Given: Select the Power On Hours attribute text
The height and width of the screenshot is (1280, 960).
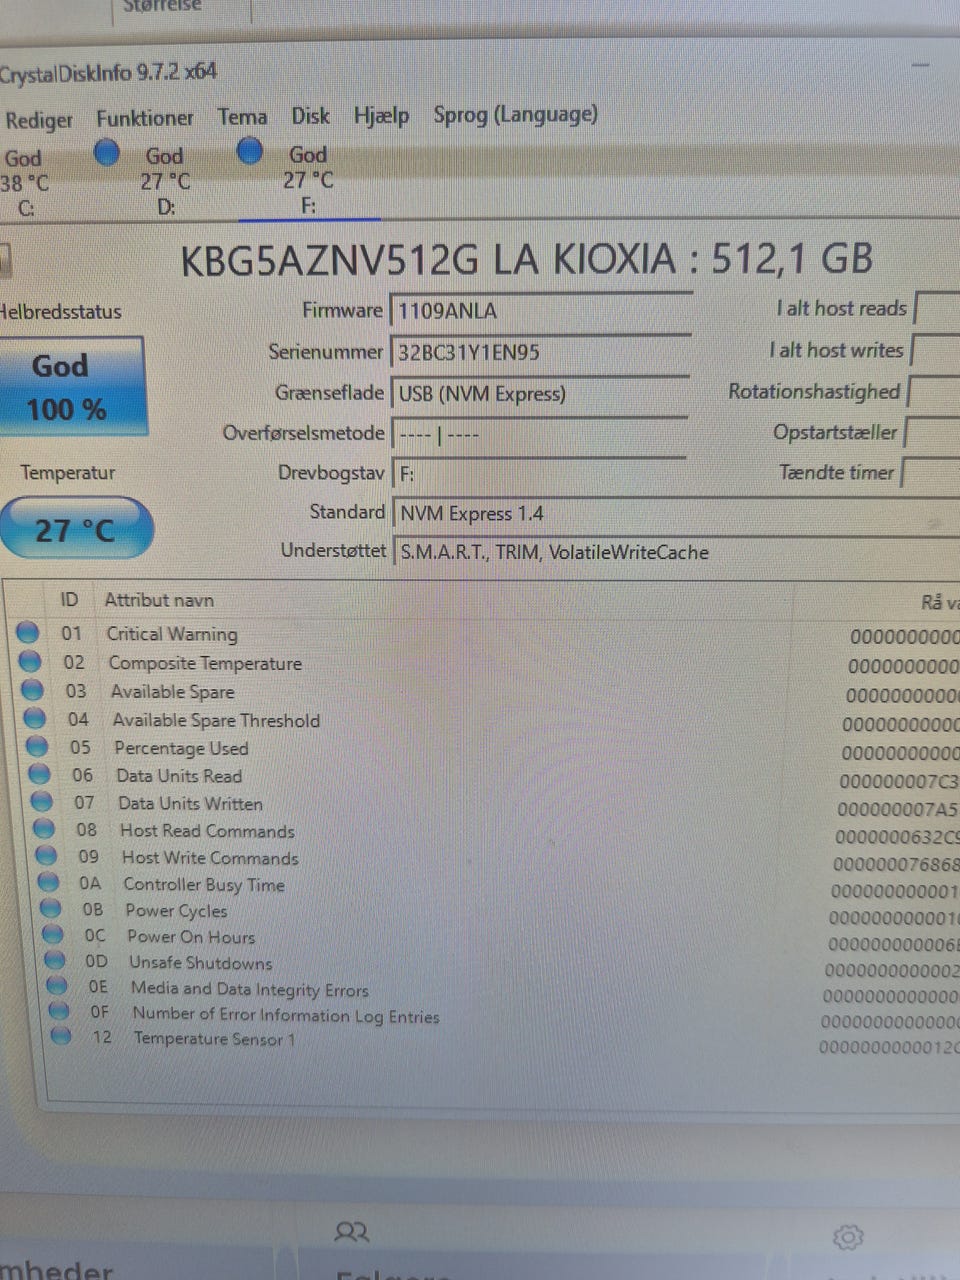Looking at the screenshot, I should [191, 937].
